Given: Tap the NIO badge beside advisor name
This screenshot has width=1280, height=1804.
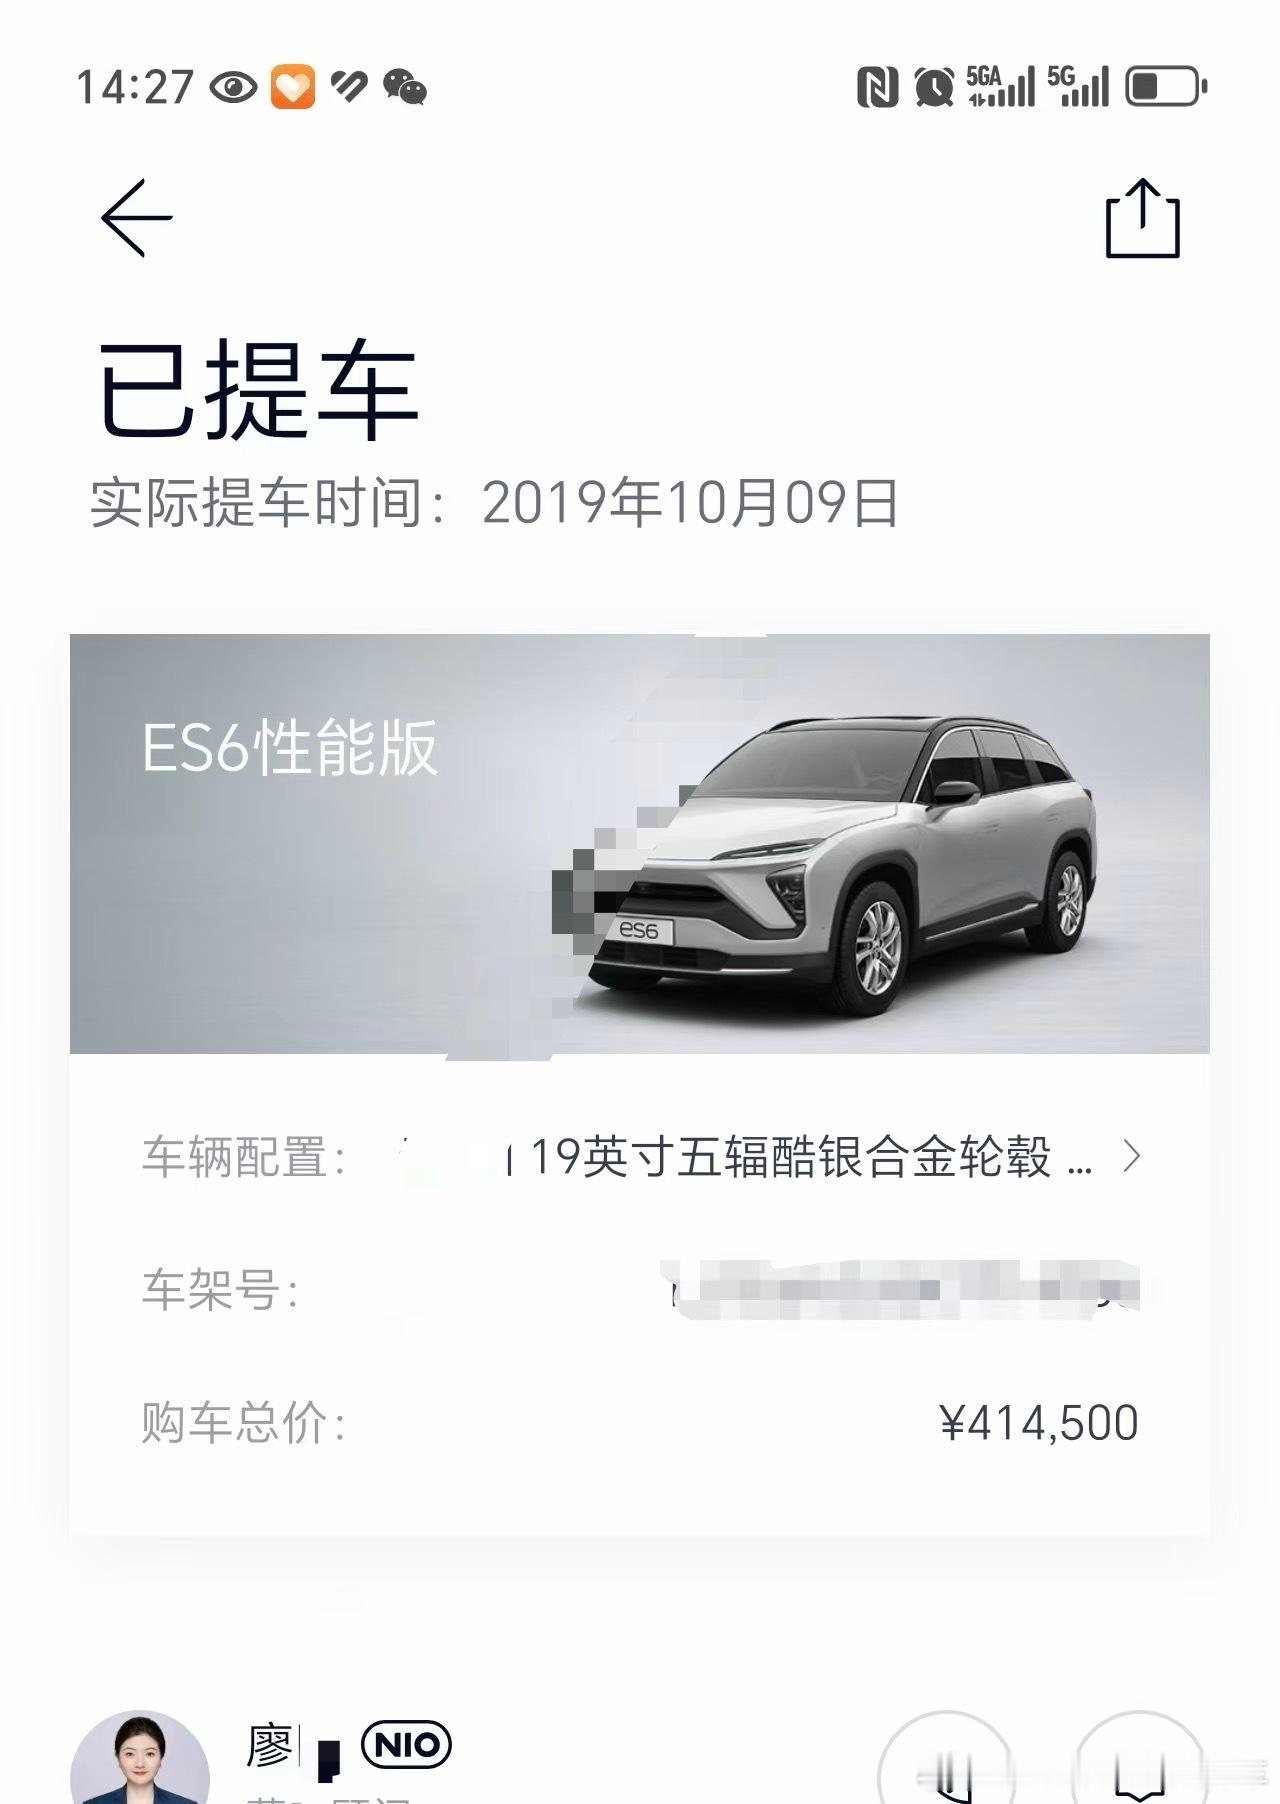Looking at the screenshot, I should (x=406, y=1745).
